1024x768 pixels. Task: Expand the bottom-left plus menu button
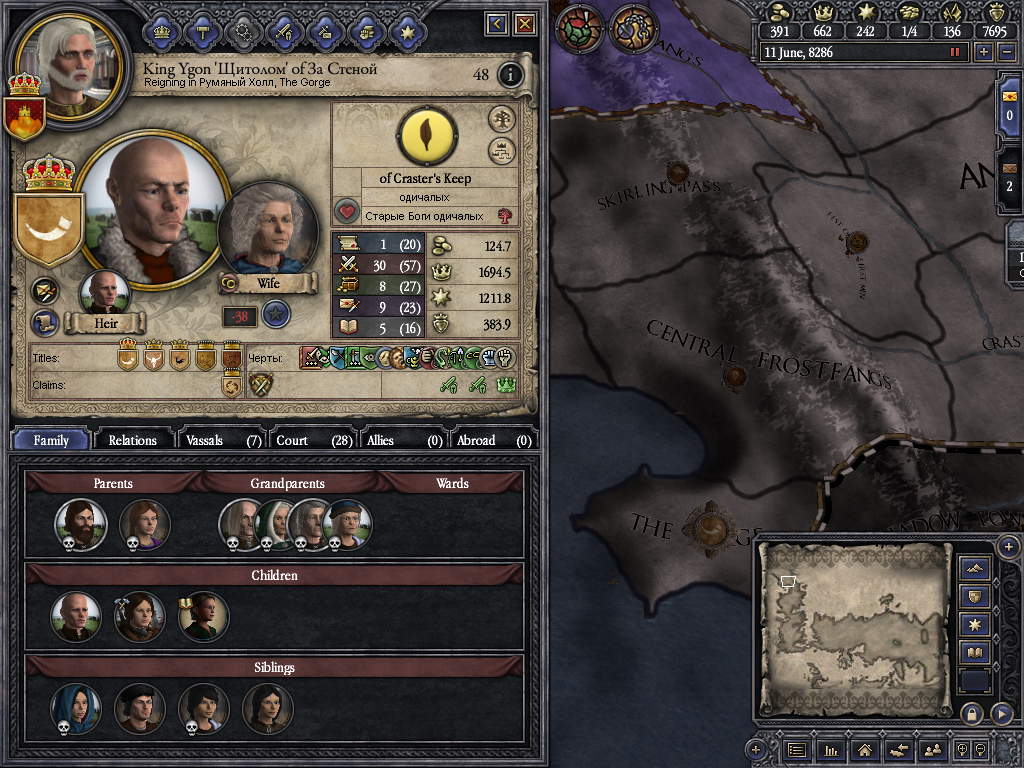point(756,750)
